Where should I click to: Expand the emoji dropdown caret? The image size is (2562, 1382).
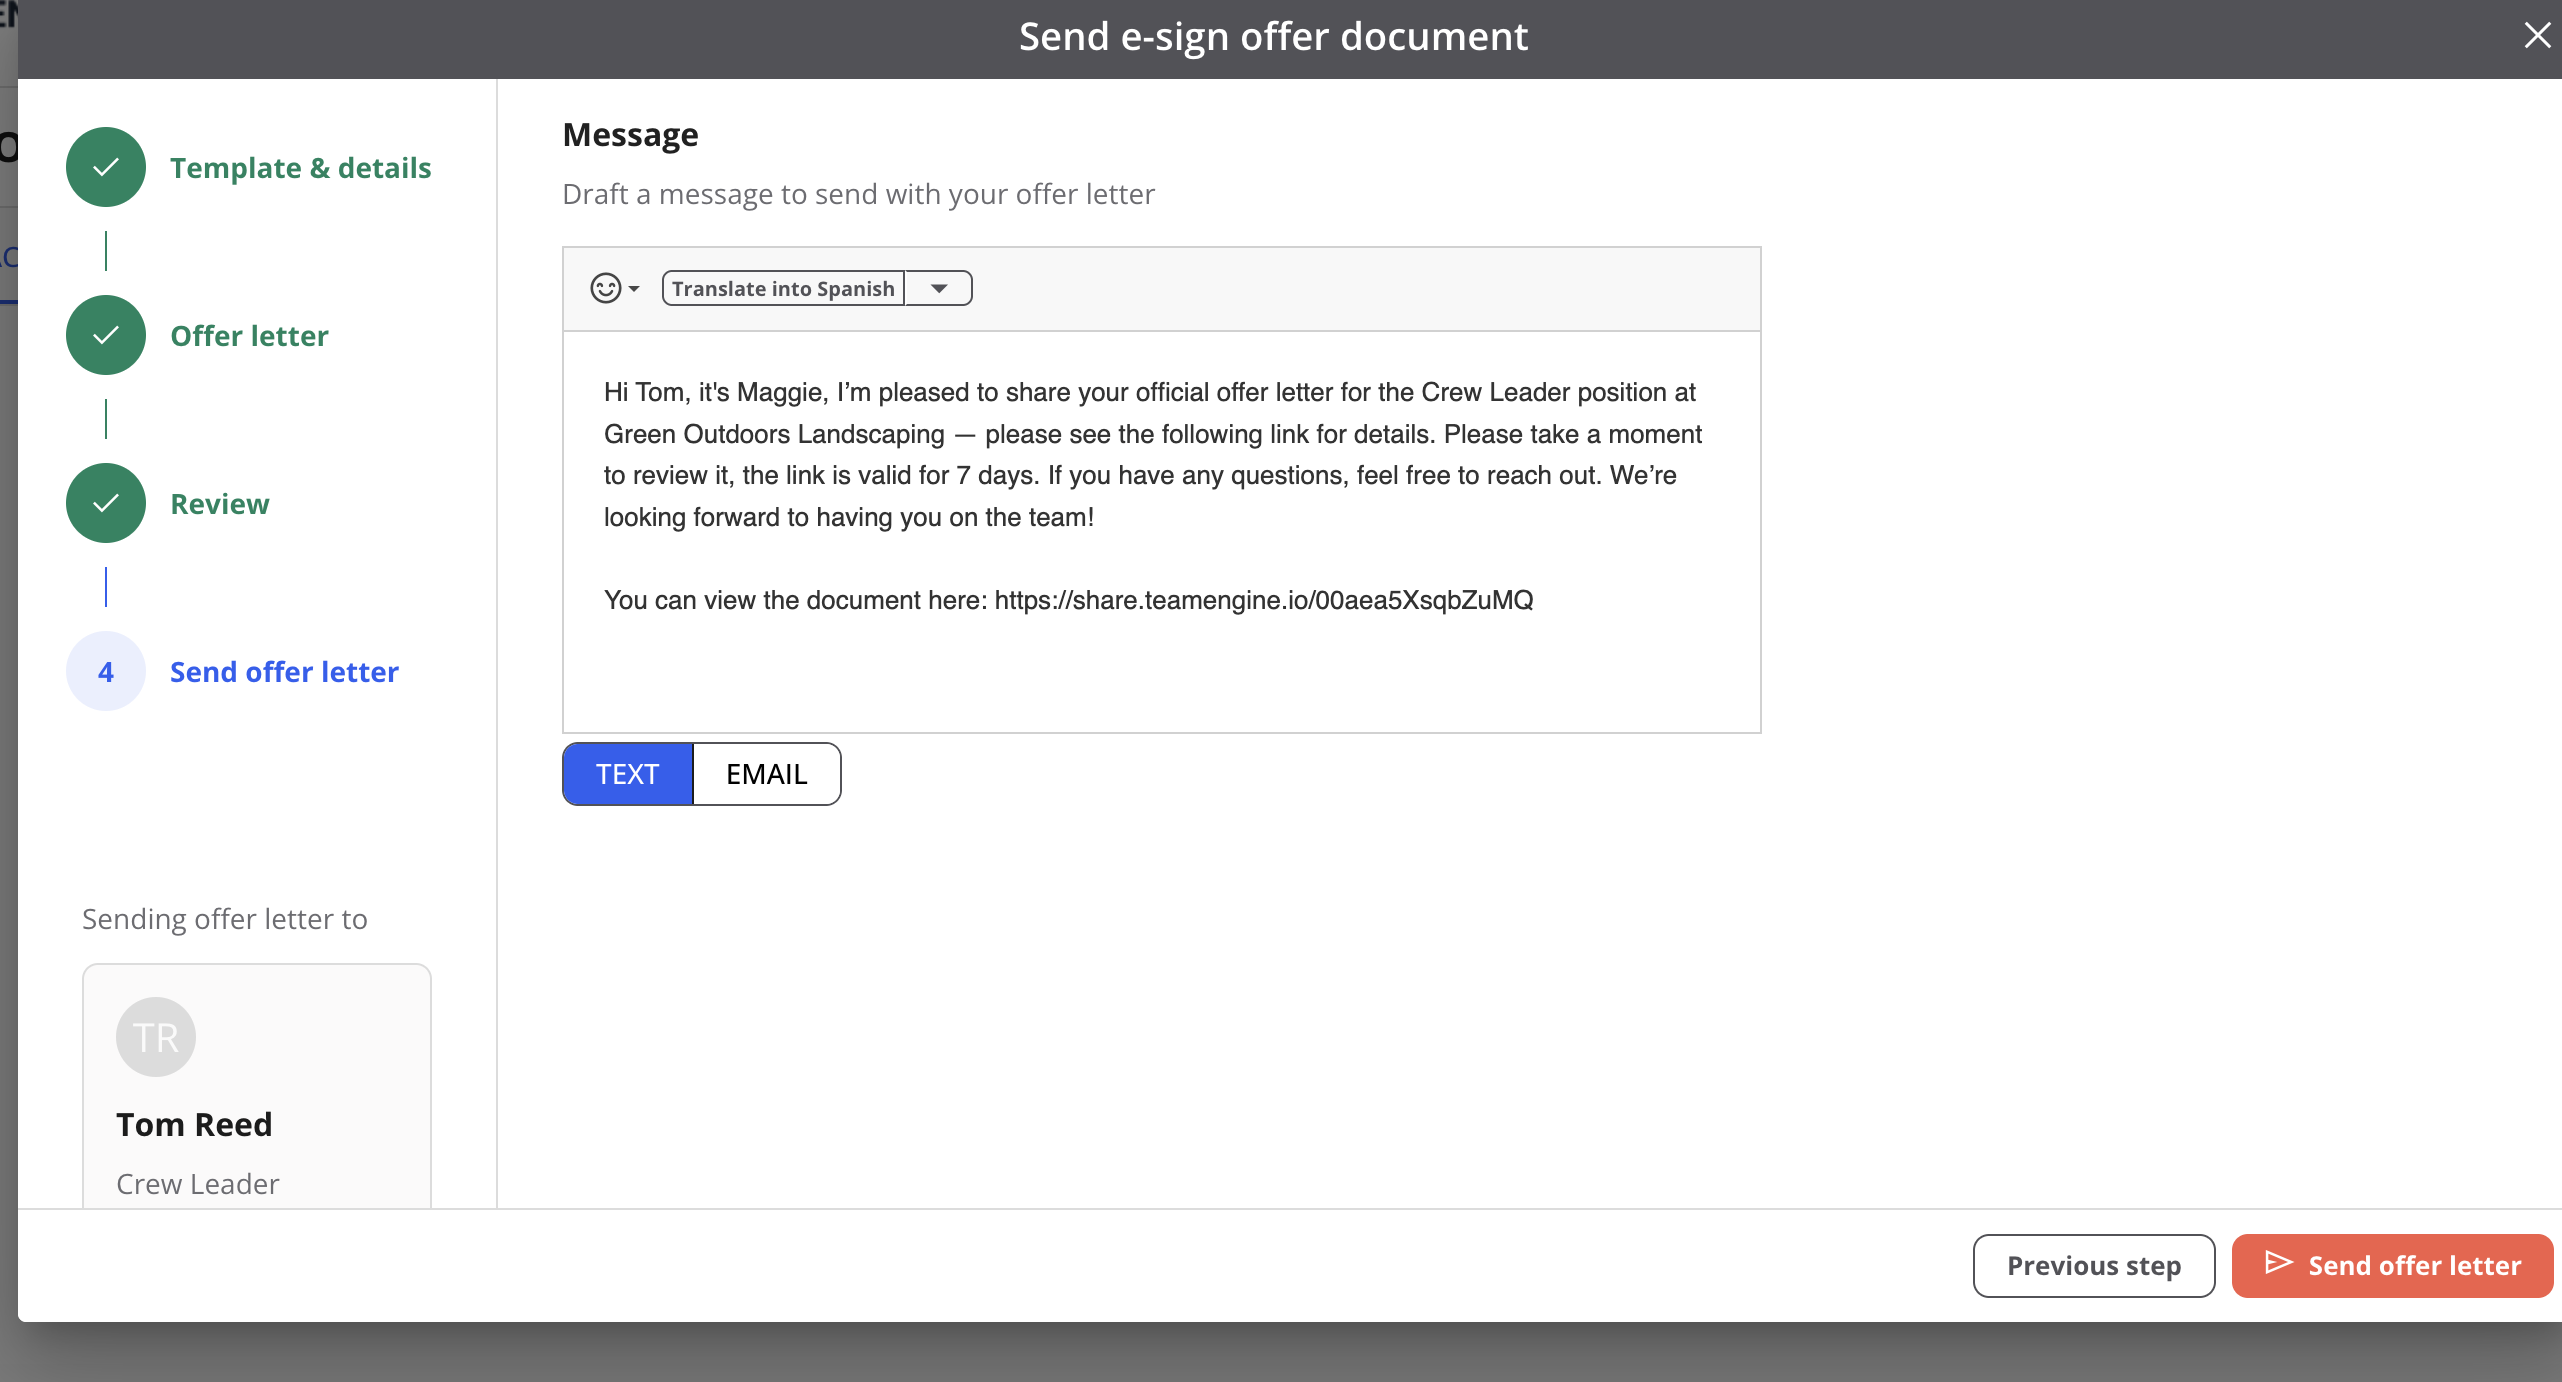click(x=634, y=289)
